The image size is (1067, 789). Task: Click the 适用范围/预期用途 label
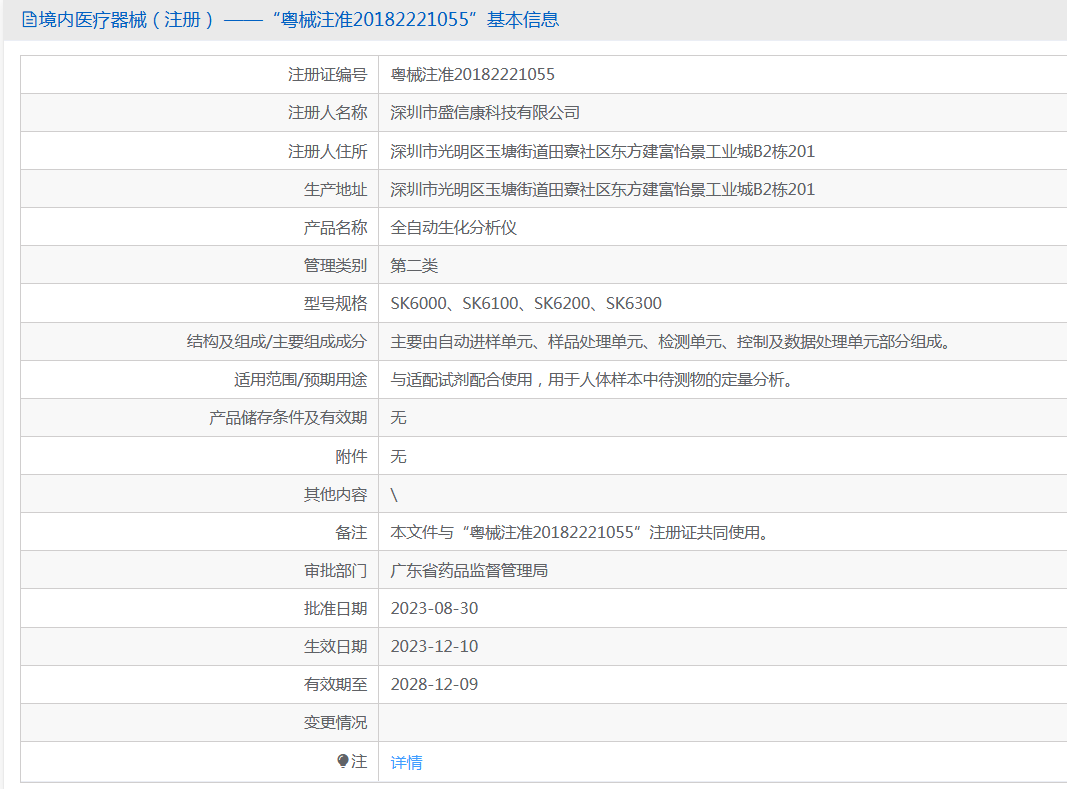(x=301, y=380)
